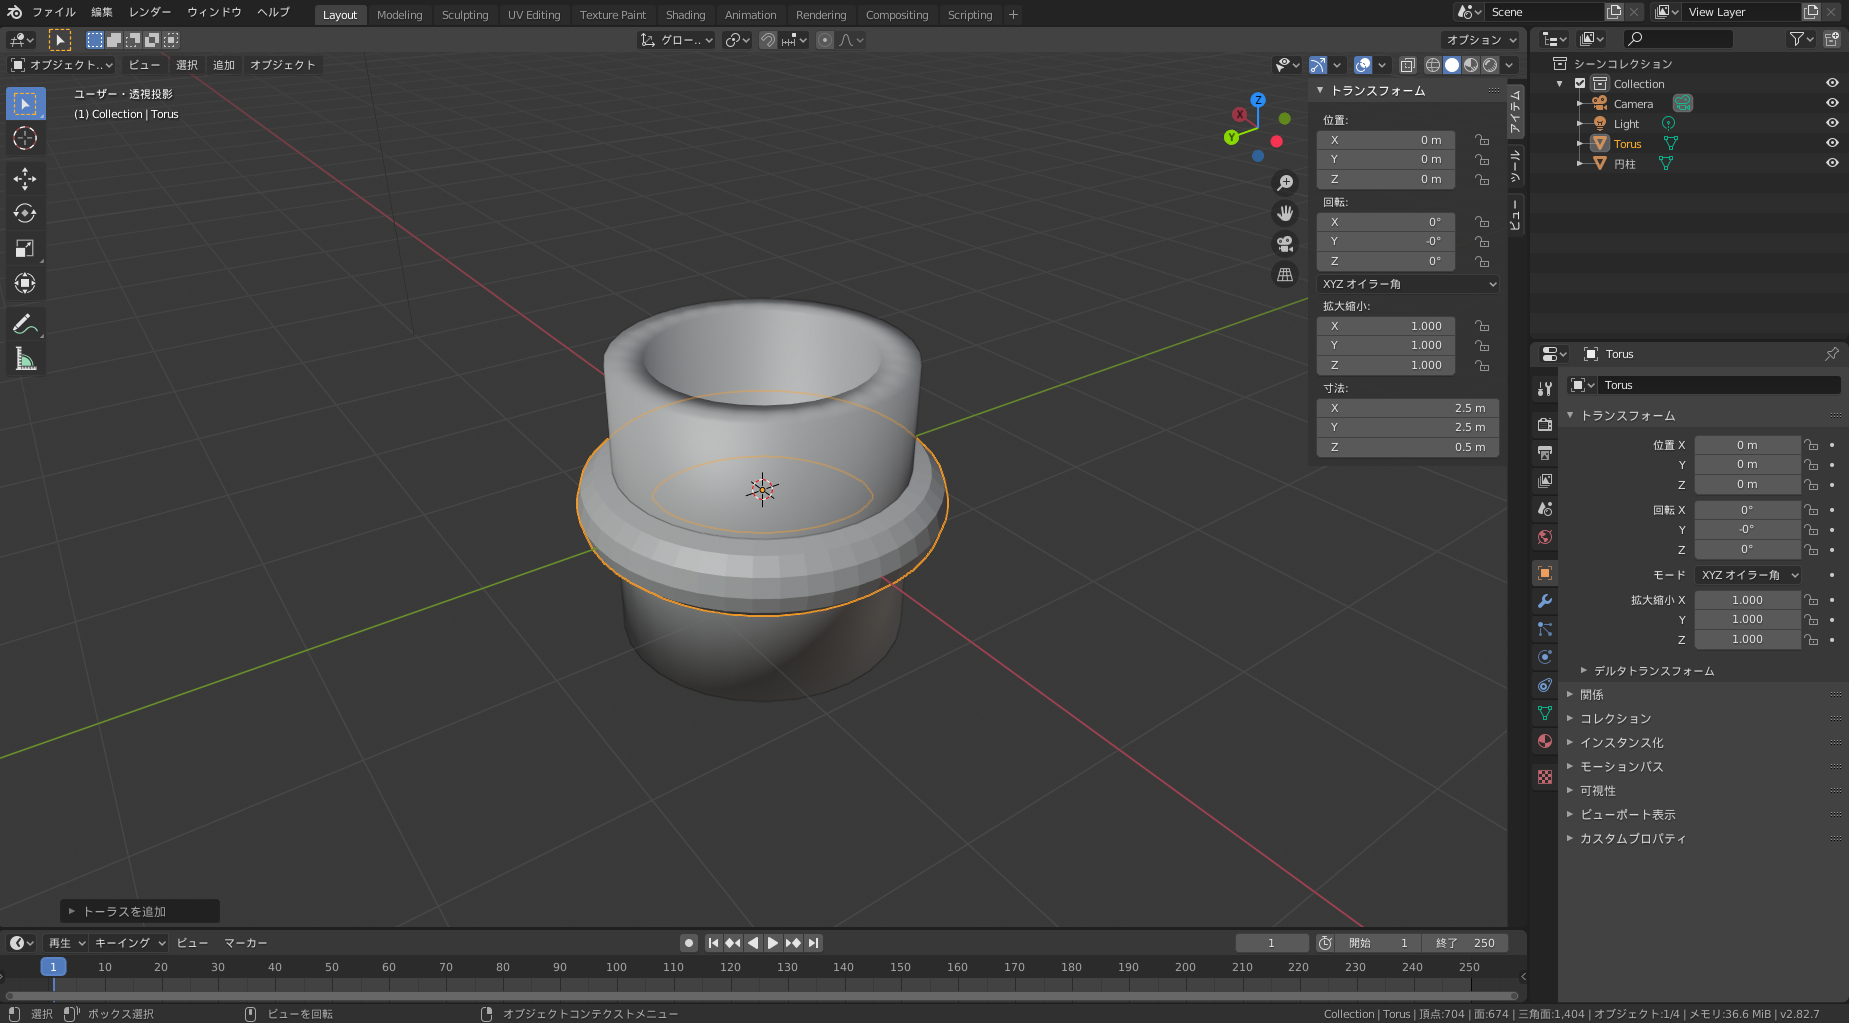
Task: Click the 寸法 X dimension field
Action: coord(1407,408)
